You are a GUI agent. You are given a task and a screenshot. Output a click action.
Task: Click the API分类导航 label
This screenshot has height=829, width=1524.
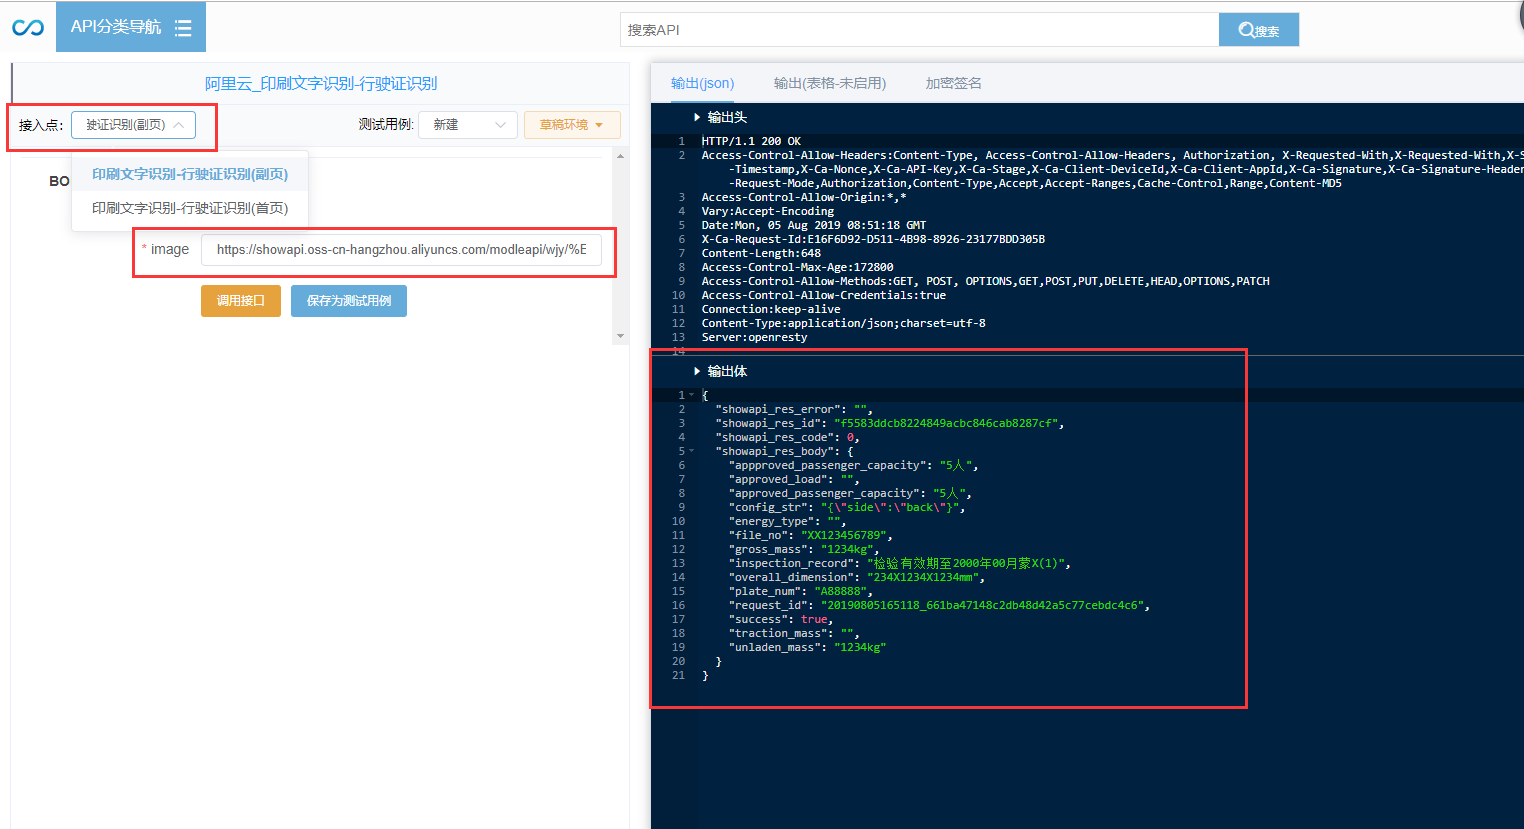pyautogui.click(x=116, y=27)
